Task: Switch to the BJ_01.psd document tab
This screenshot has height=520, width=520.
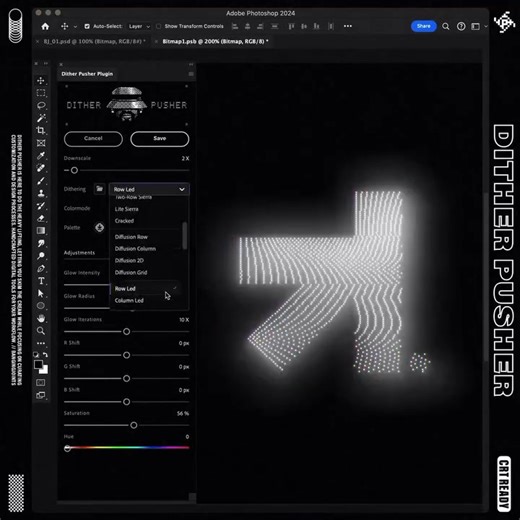Action: (x=94, y=42)
